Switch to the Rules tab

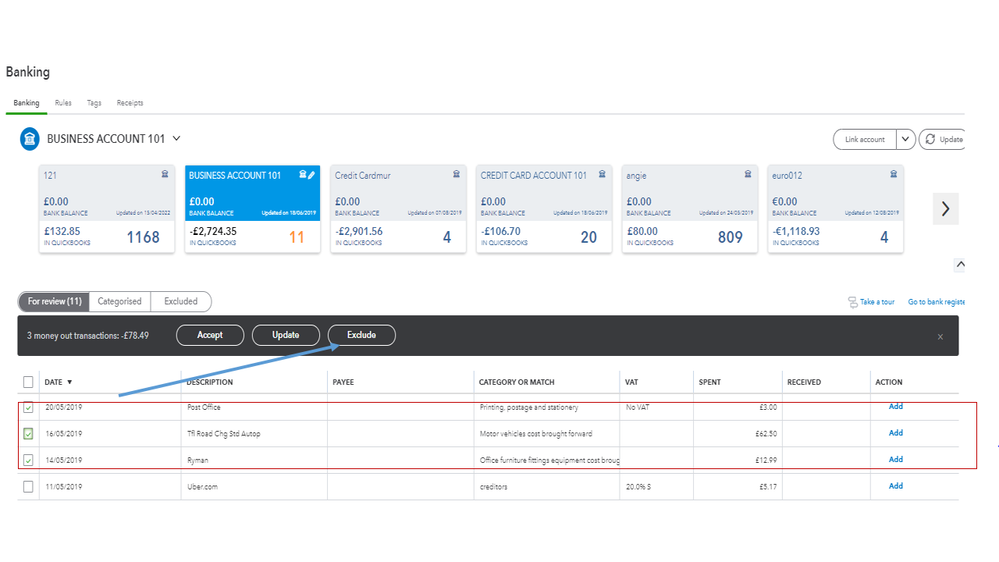click(63, 103)
